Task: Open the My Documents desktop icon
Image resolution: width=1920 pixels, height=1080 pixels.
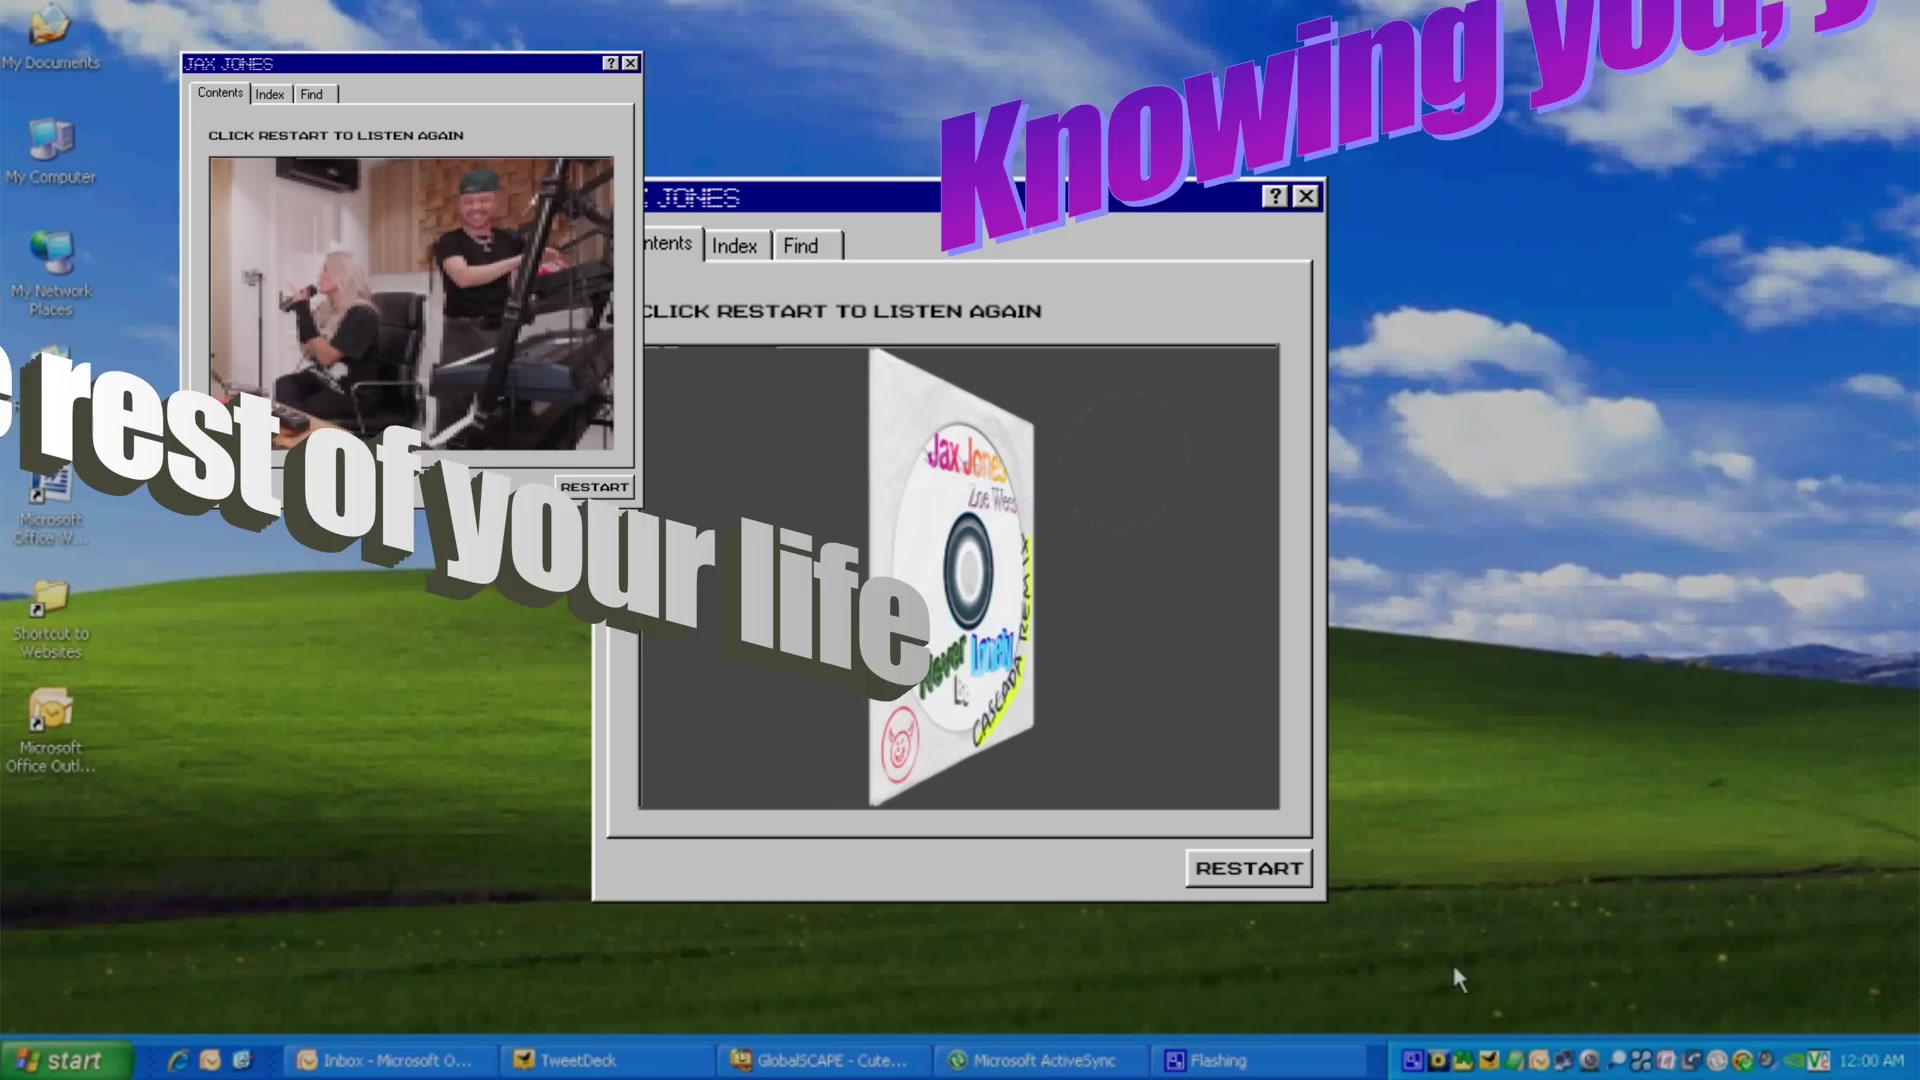Action: tap(50, 37)
